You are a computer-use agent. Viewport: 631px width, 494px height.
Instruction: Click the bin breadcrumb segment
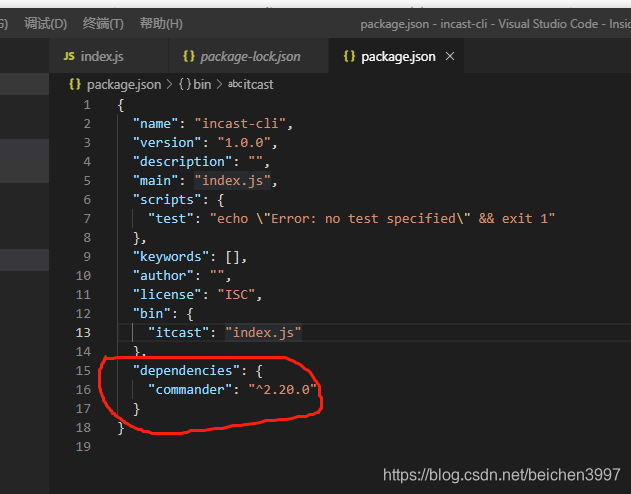tap(202, 84)
